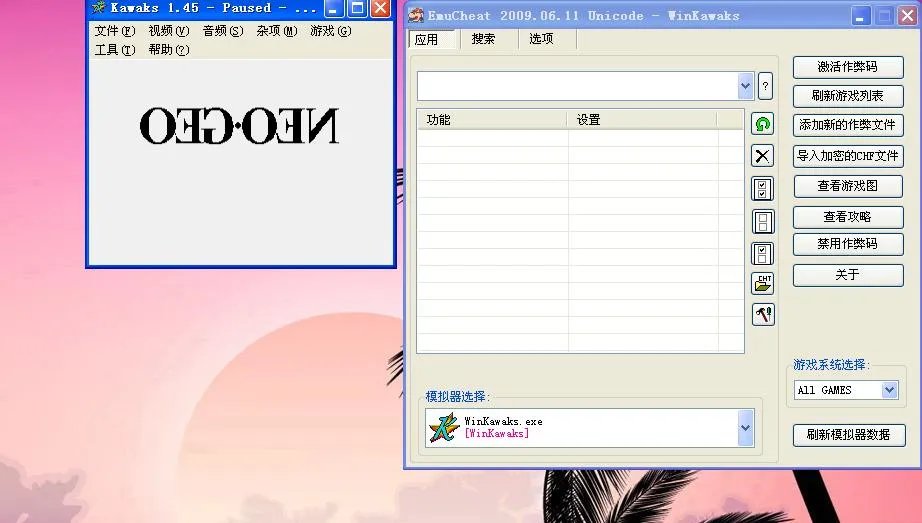Click the 激活作弊码 button
The height and width of the screenshot is (523, 922).
click(848, 67)
